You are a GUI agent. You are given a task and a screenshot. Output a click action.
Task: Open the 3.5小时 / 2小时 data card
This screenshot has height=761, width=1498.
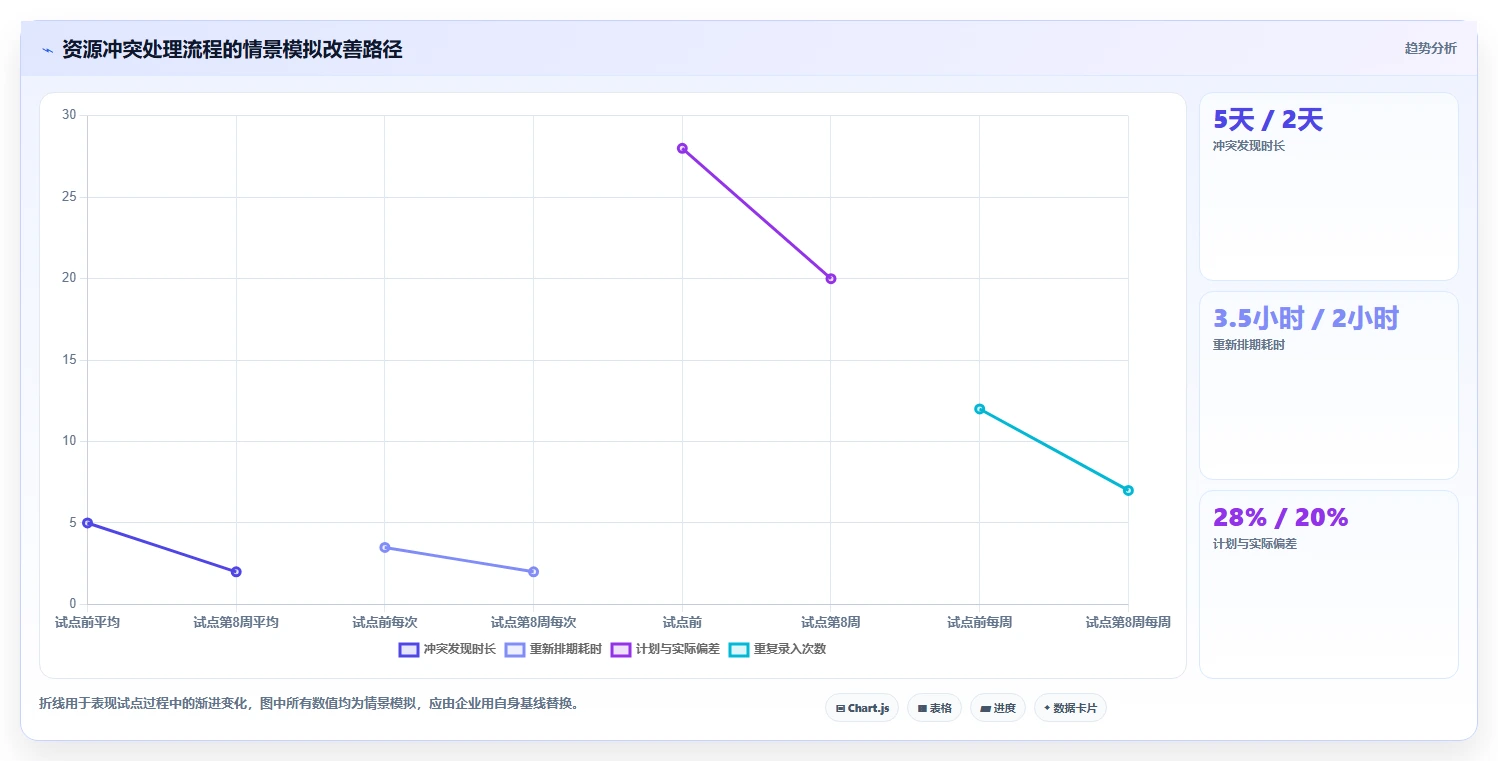[x=1328, y=385]
